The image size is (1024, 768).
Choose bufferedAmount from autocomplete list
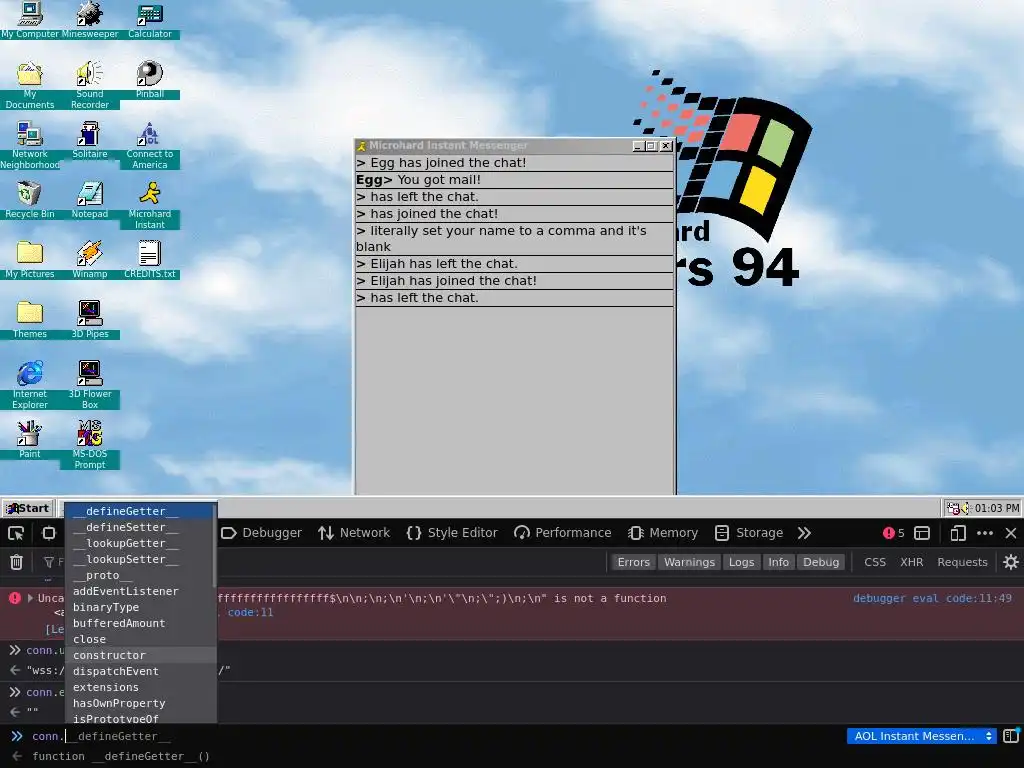point(138,623)
